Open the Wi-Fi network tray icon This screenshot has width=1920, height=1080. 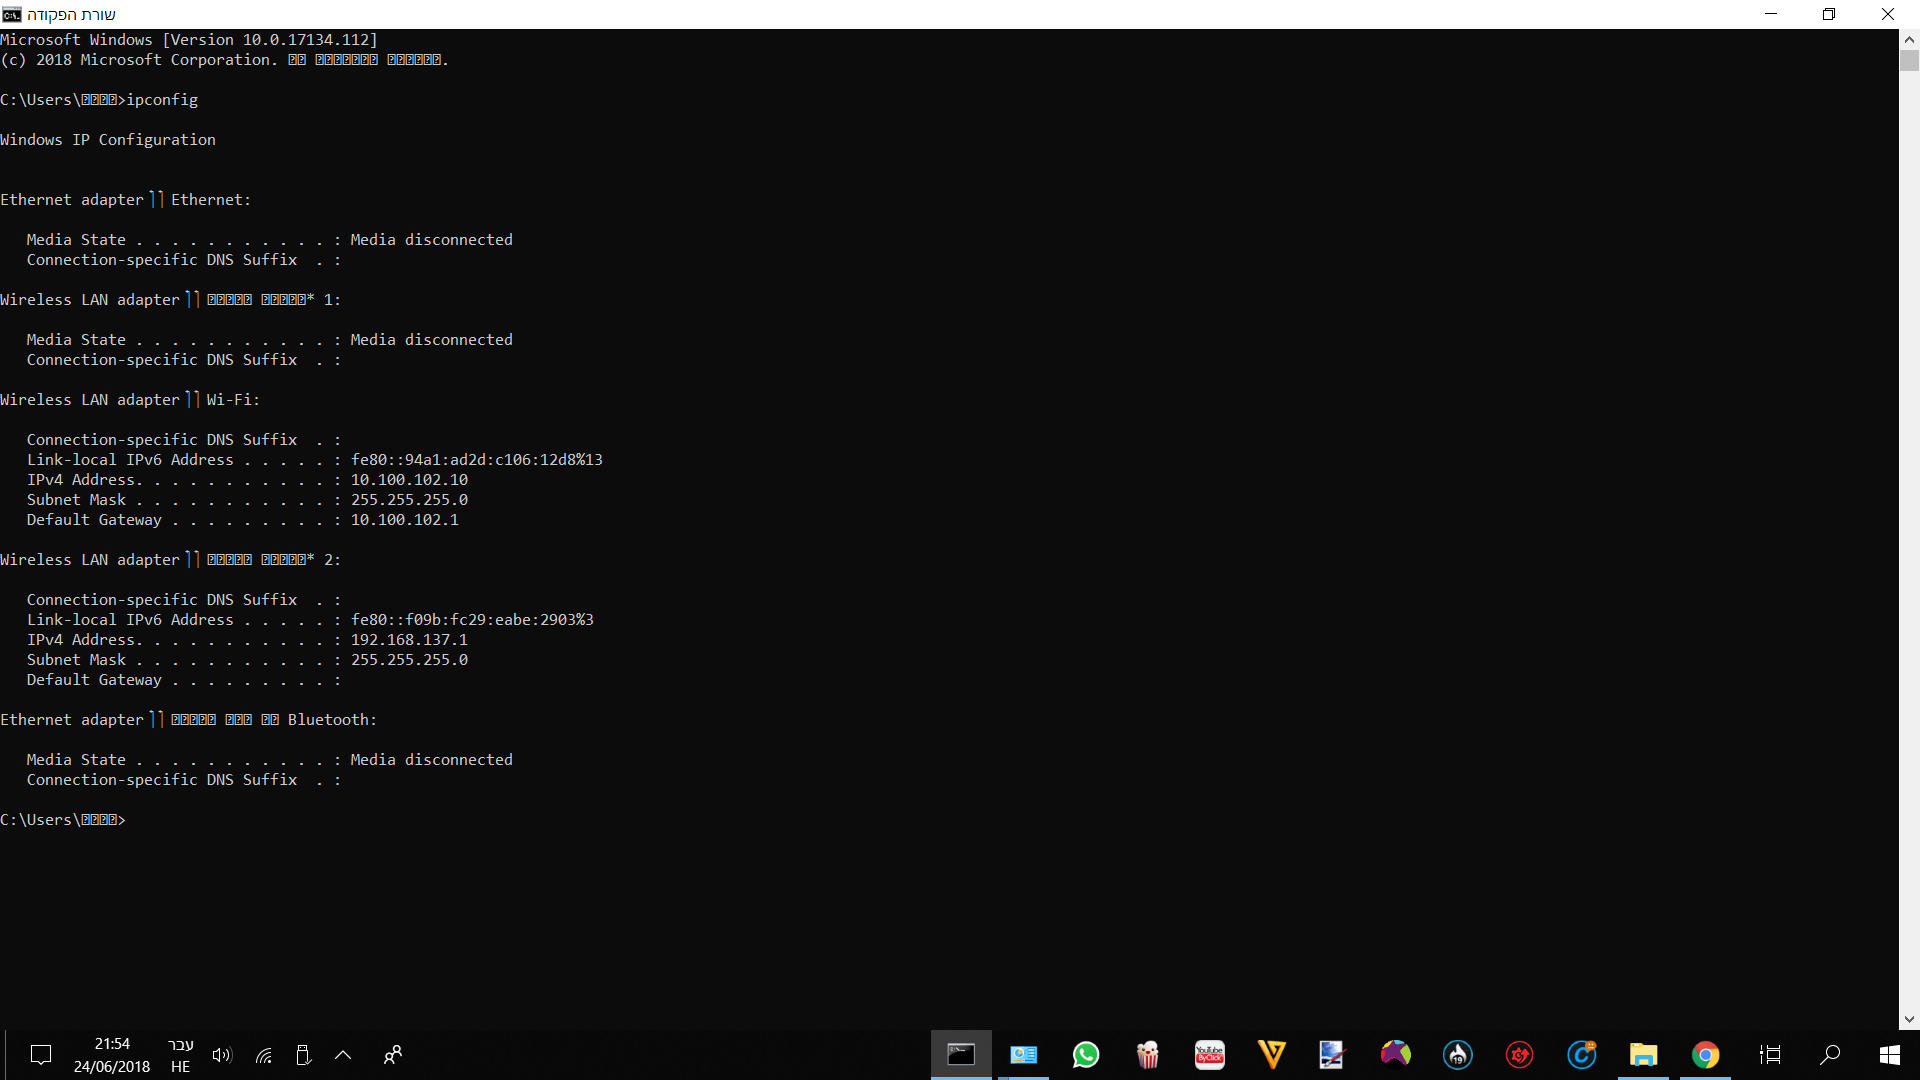click(263, 1055)
